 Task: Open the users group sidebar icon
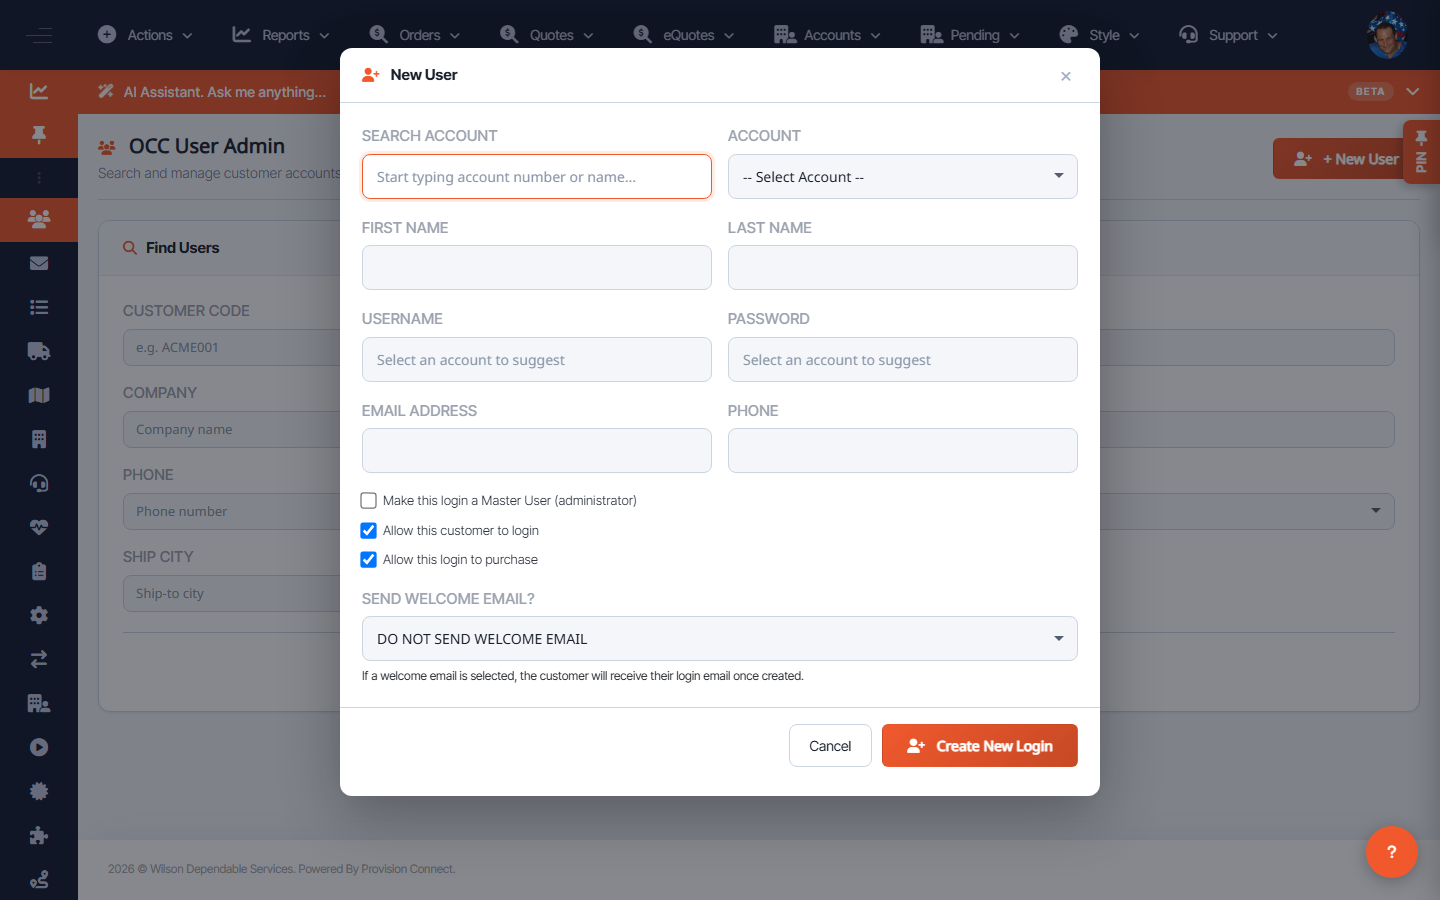(x=39, y=219)
